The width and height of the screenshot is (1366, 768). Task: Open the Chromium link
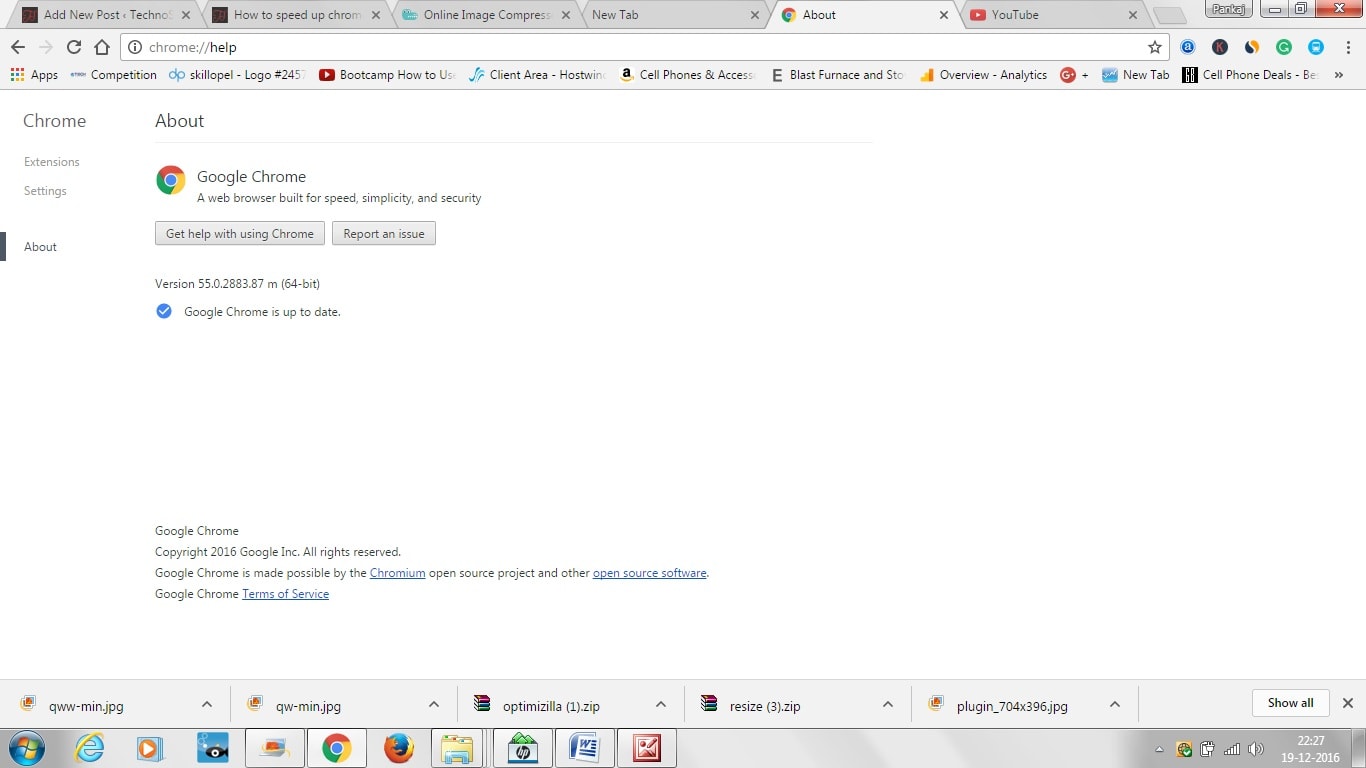pos(398,573)
